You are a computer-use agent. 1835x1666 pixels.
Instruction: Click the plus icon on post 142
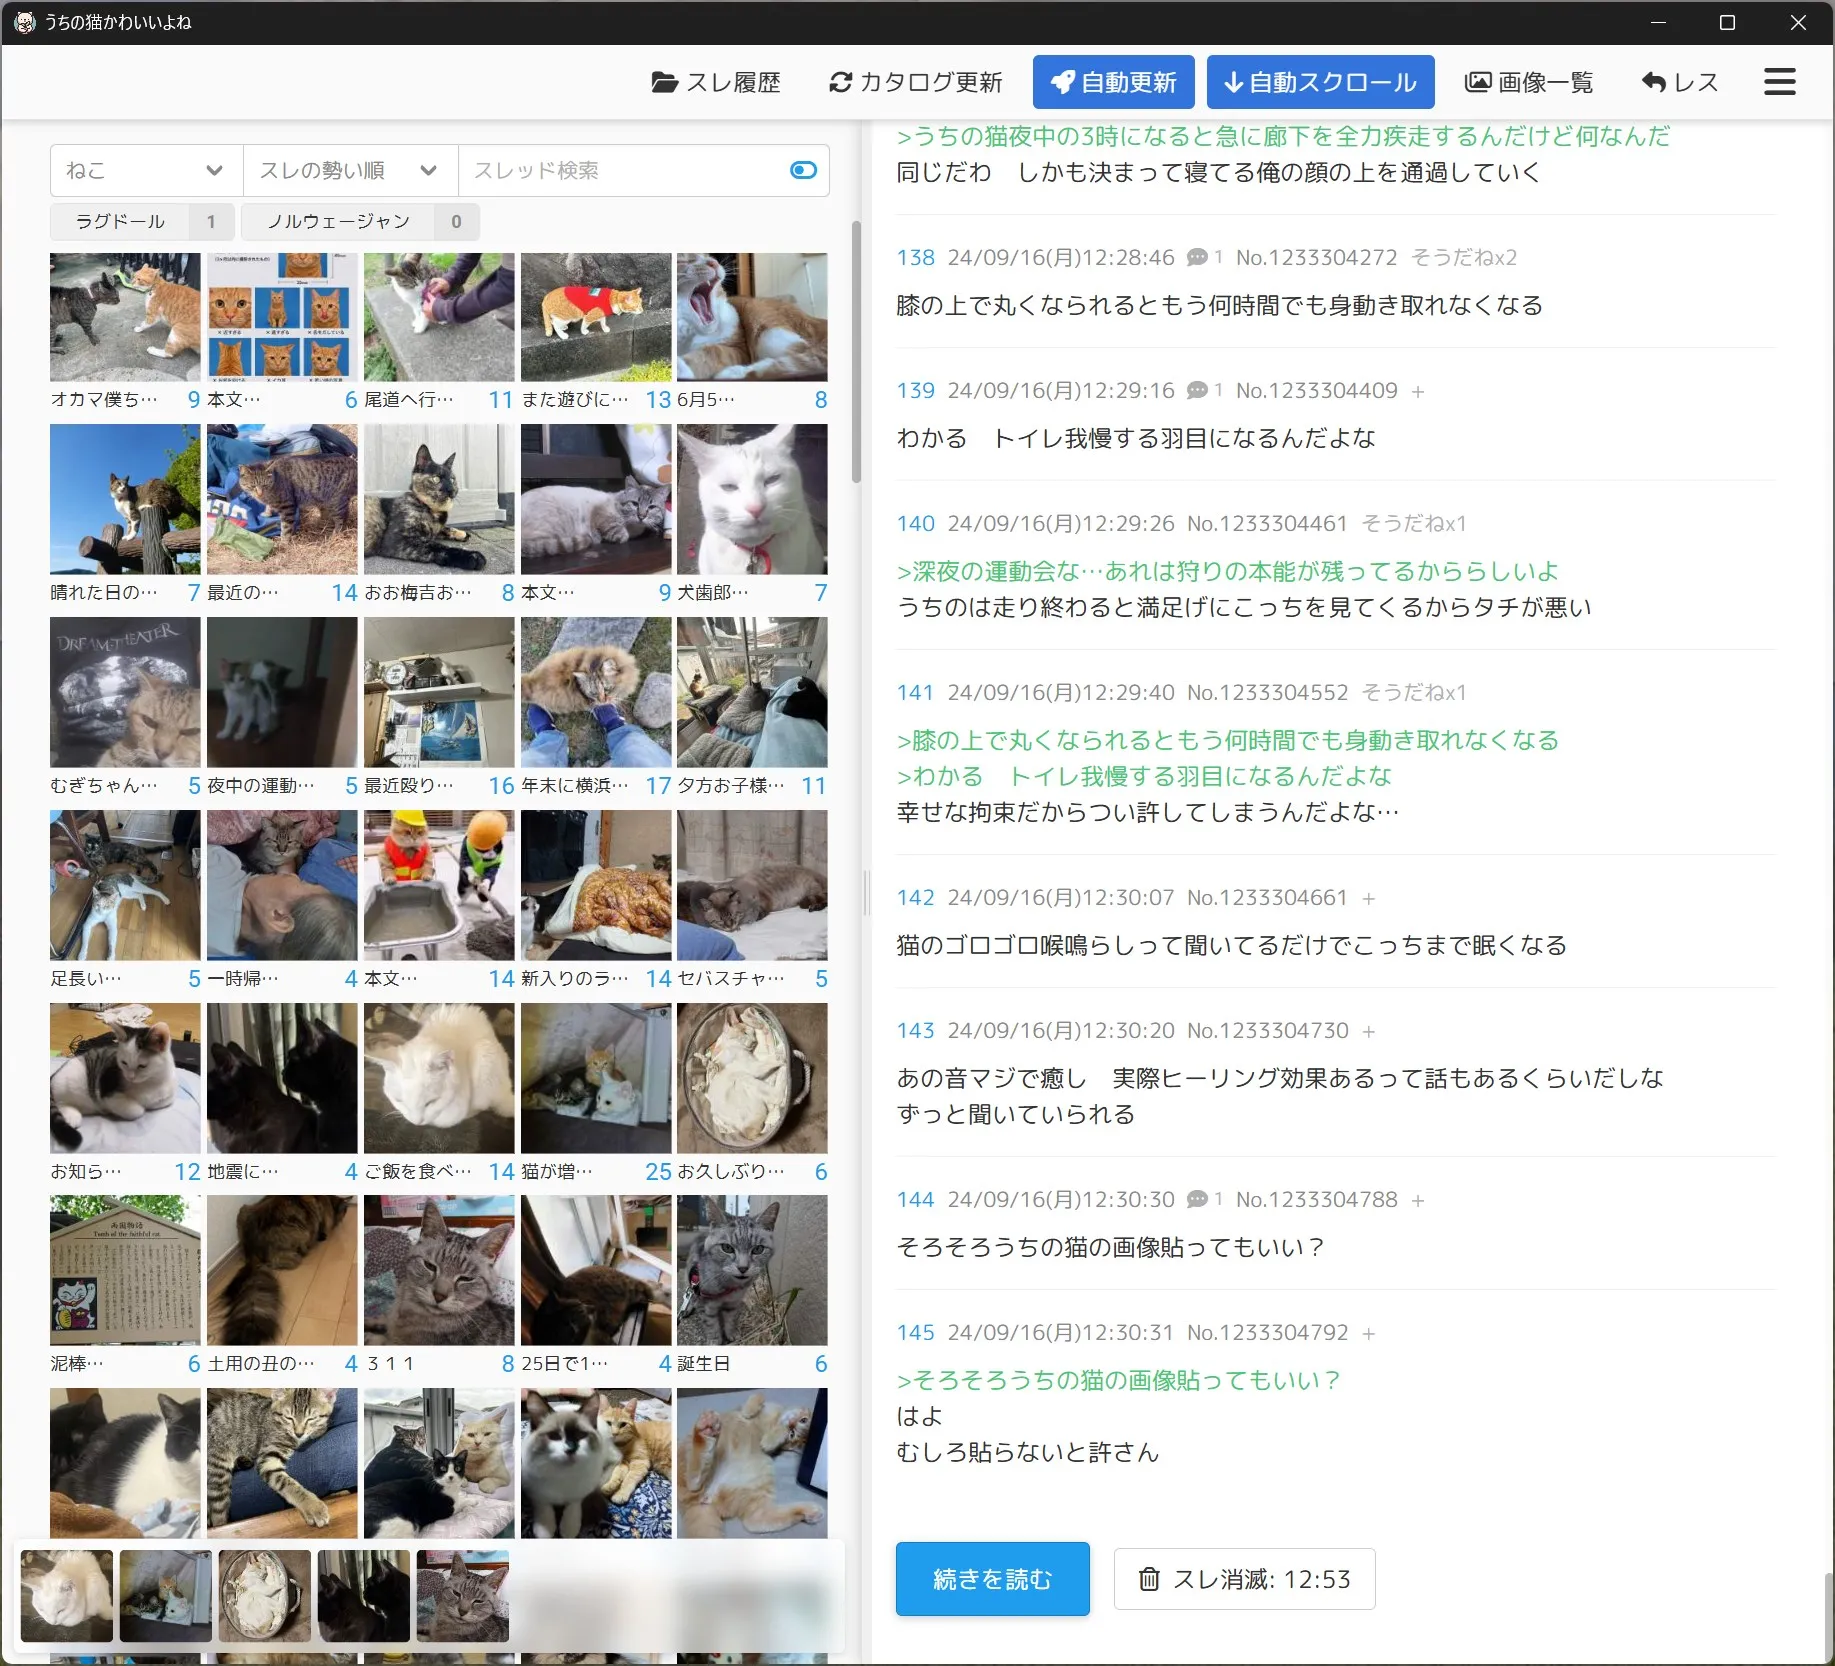(x=1368, y=899)
